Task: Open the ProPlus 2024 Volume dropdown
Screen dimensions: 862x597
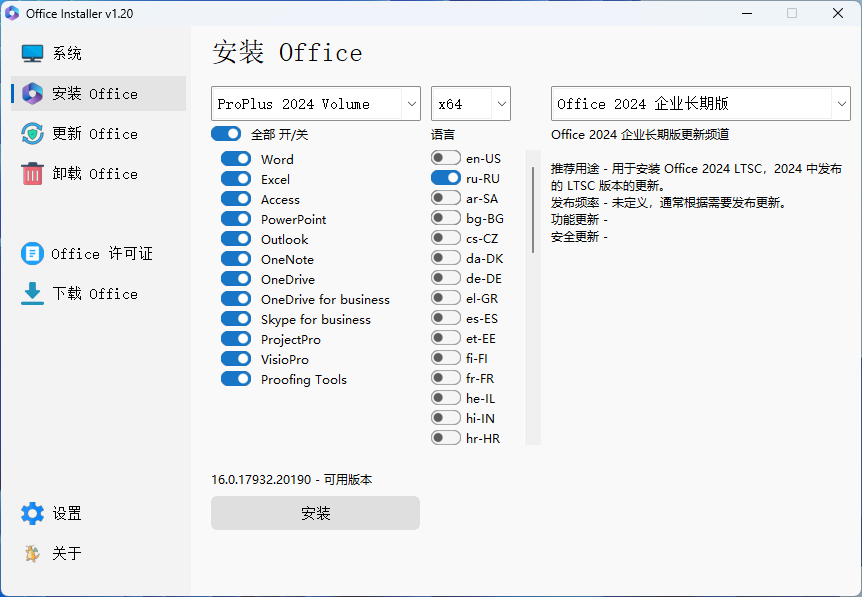Action: [316, 103]
